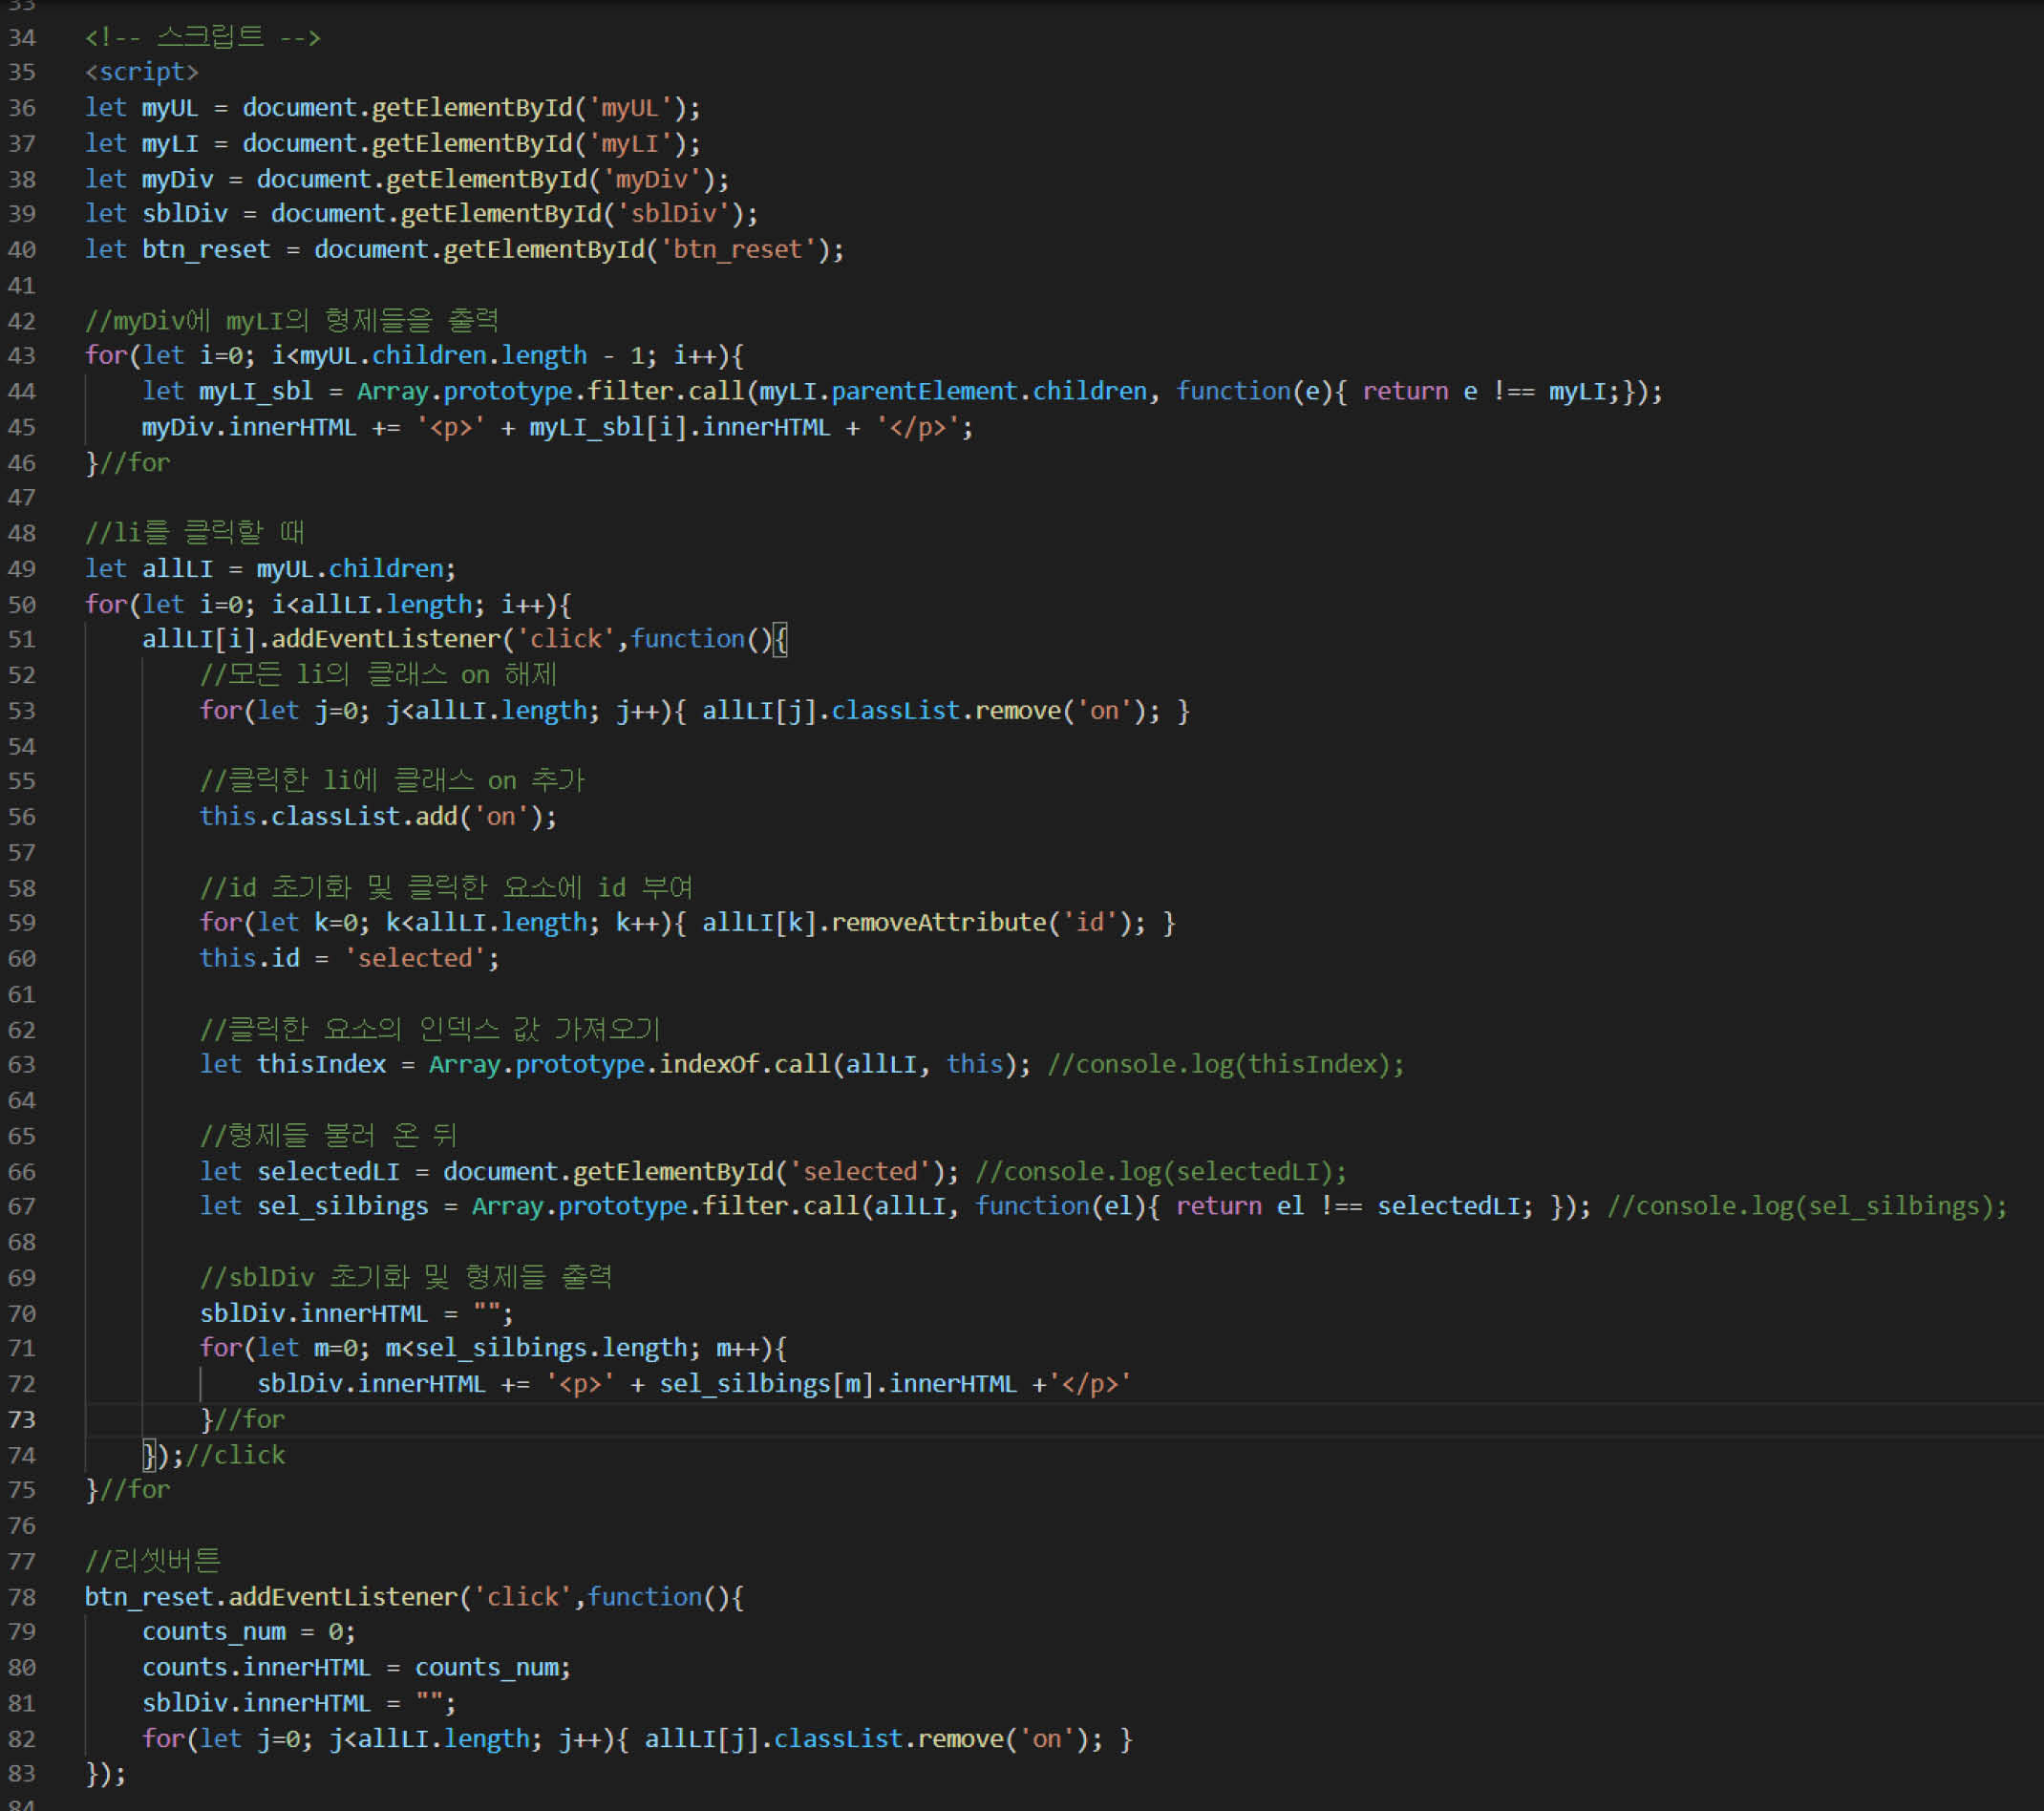Screen dimensions: 2044x1811
Task: Click the '<script>' opening tag
Action: (142, 72)
